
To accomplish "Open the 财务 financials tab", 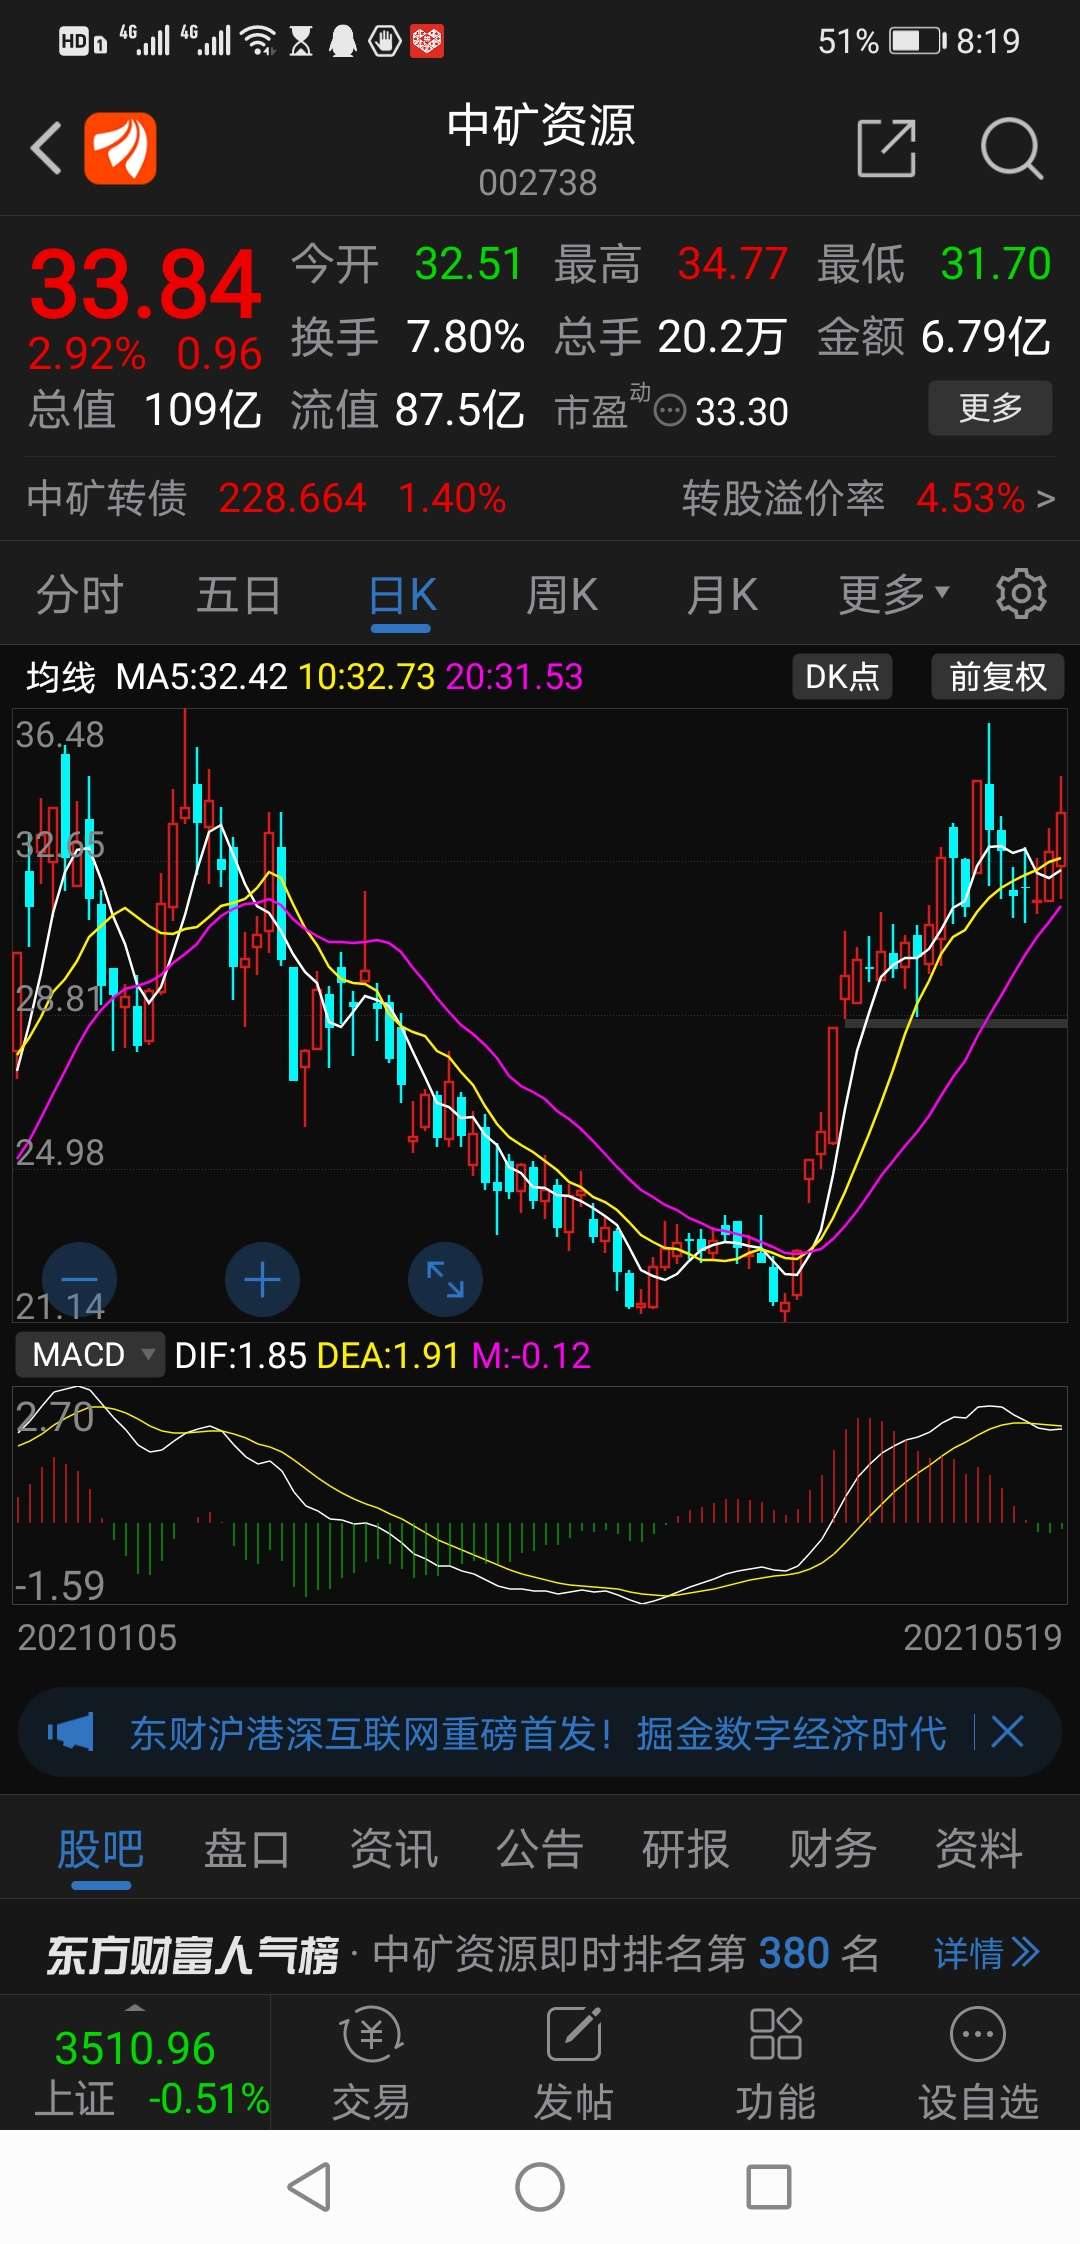I will coord(833,1849).
